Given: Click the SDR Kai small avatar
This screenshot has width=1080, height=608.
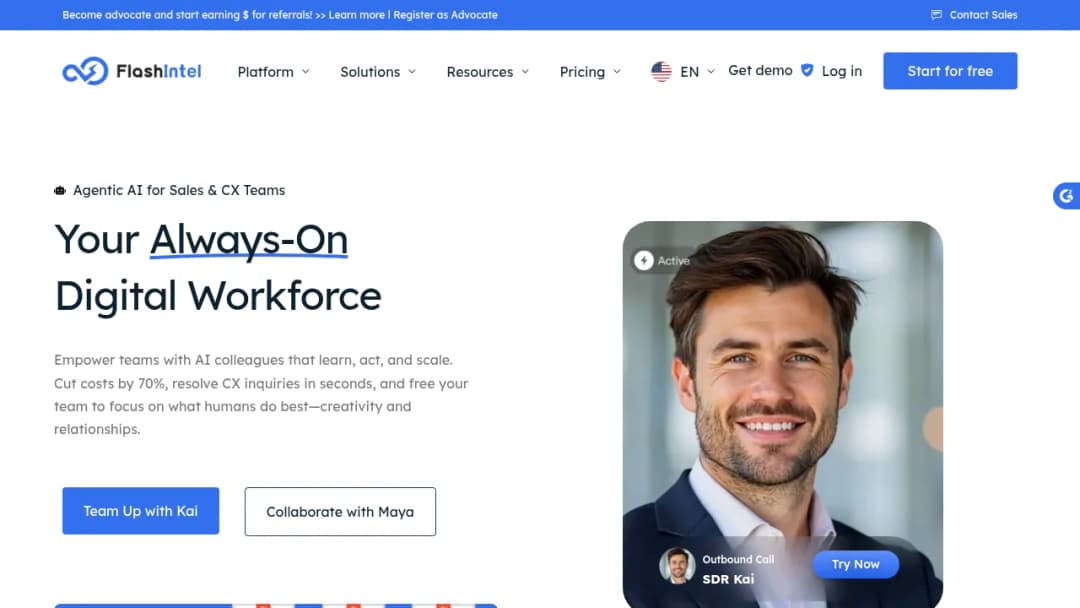Looking at the screenshot, I should 677,566.
